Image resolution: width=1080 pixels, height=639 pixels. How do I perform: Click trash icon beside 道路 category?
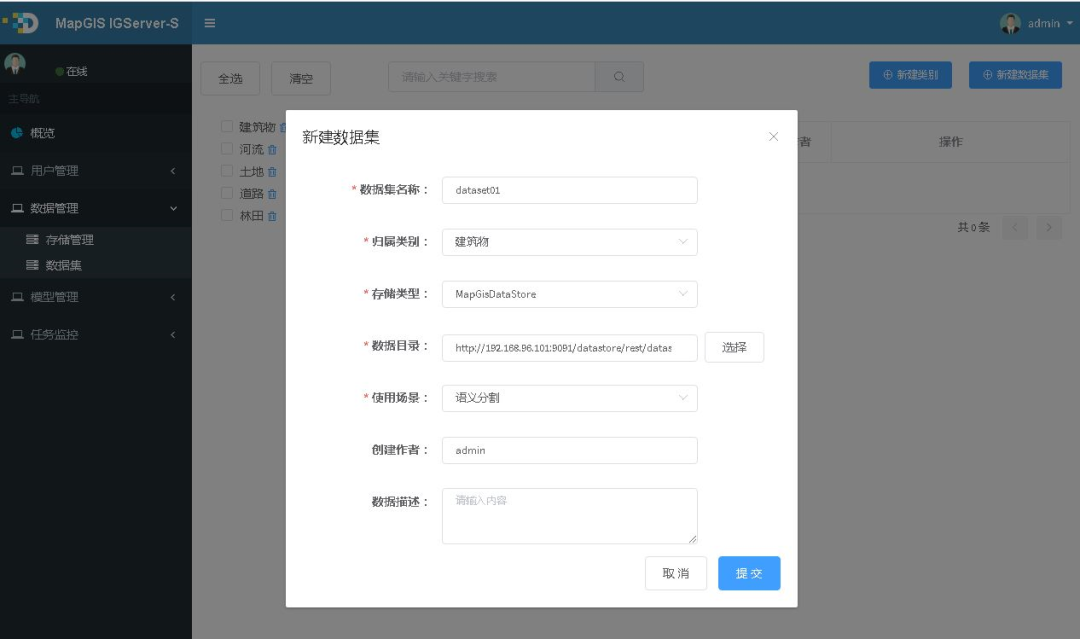point(272,194)
